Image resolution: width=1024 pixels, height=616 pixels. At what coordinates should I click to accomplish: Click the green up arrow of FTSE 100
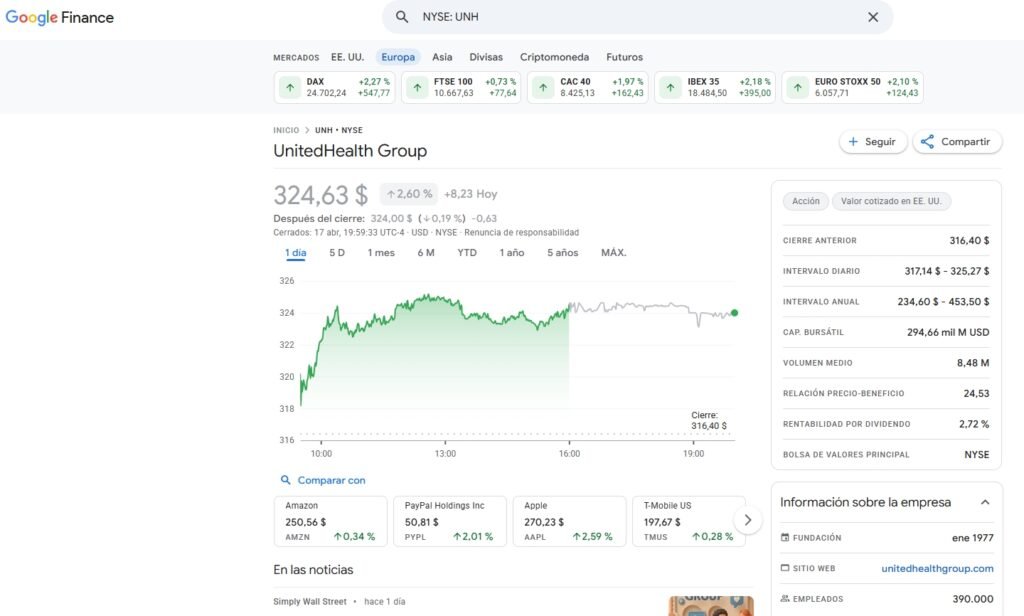pyautogui.click(x=417, y=87)
